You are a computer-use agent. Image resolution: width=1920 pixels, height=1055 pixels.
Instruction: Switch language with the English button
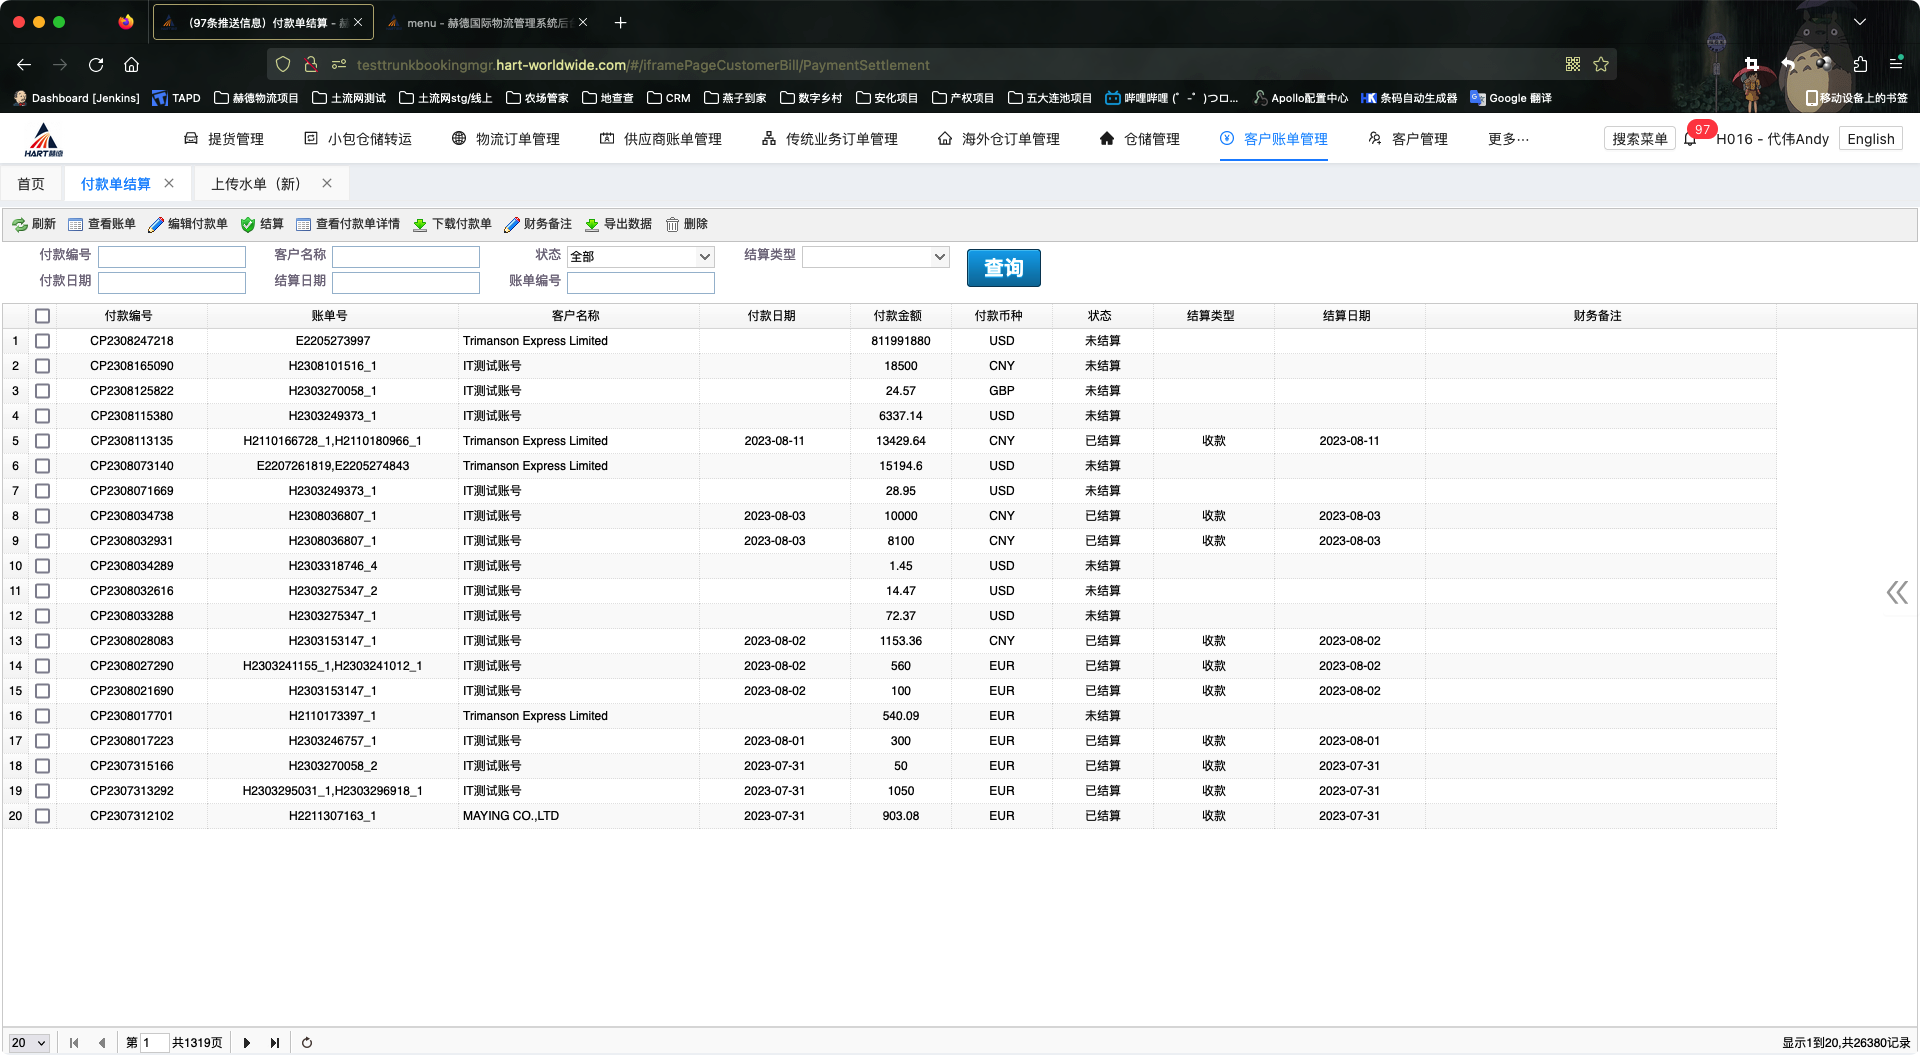click(x=1870, y=139)
